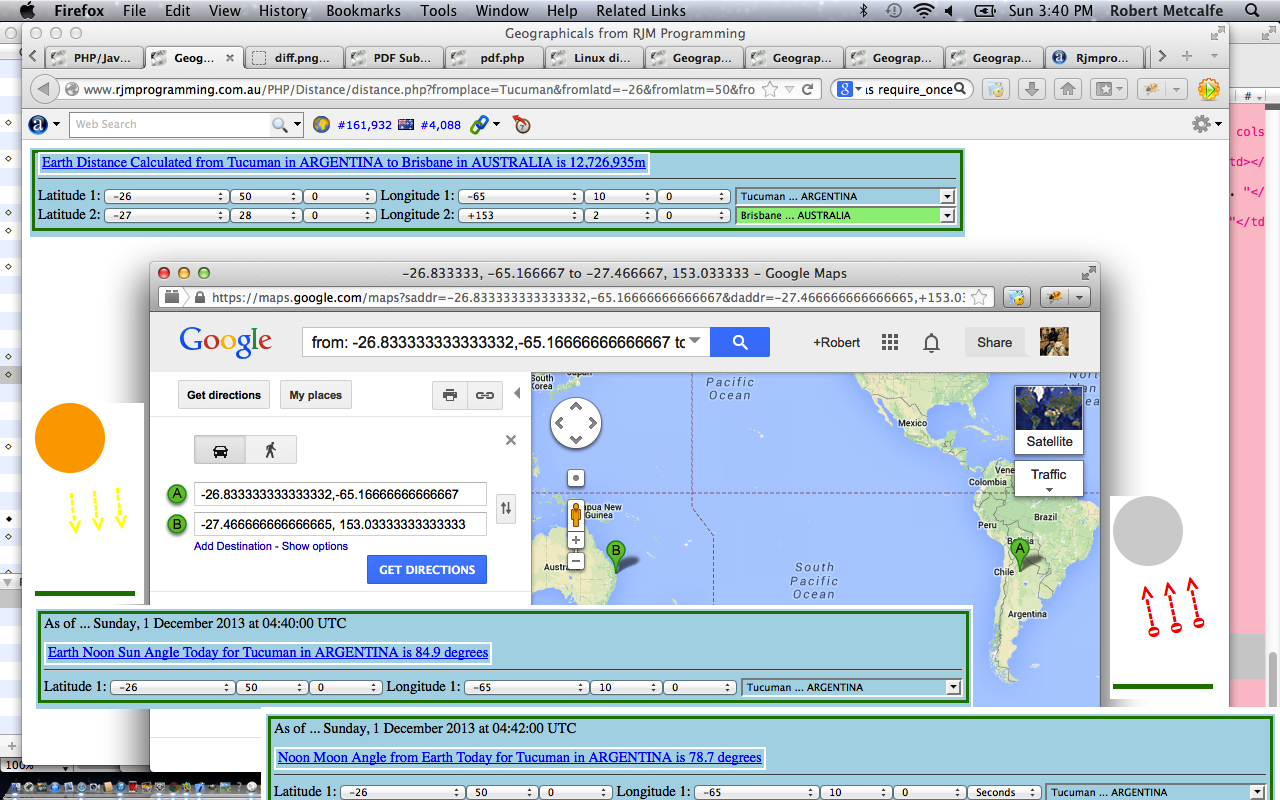Open Tucuman ... ARGENTINA dropdown in the distance form
This screenshot has width=1280, height=800.
[x=846, y=196]
